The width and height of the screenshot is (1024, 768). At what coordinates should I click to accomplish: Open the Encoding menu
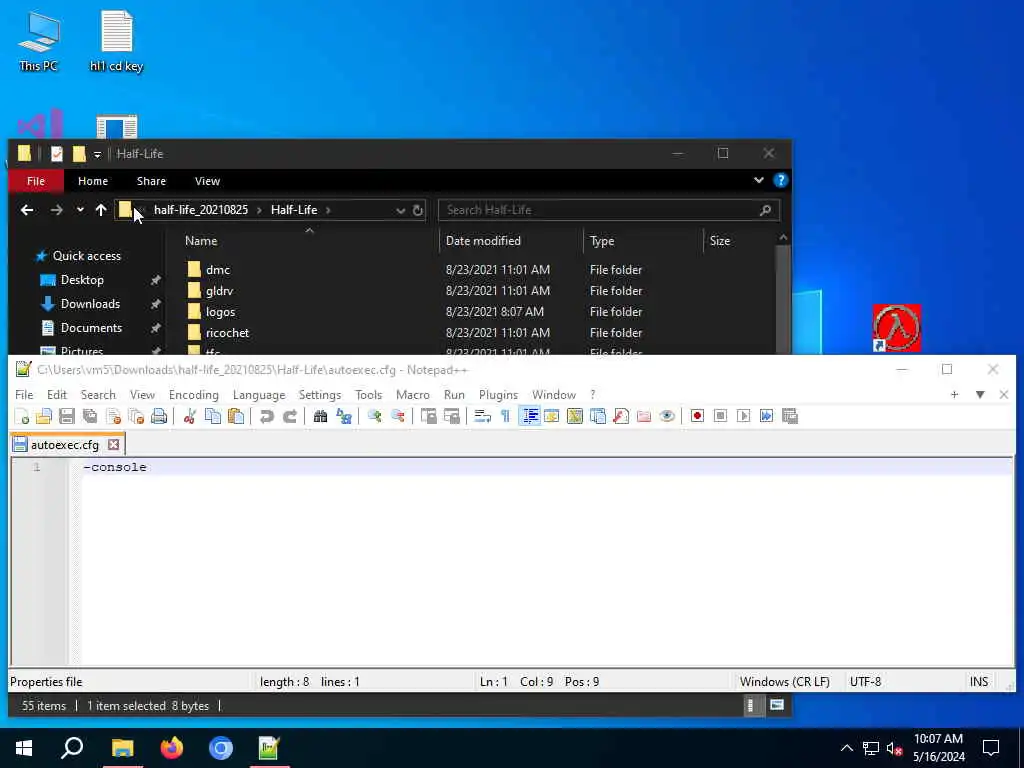[193, 394]
